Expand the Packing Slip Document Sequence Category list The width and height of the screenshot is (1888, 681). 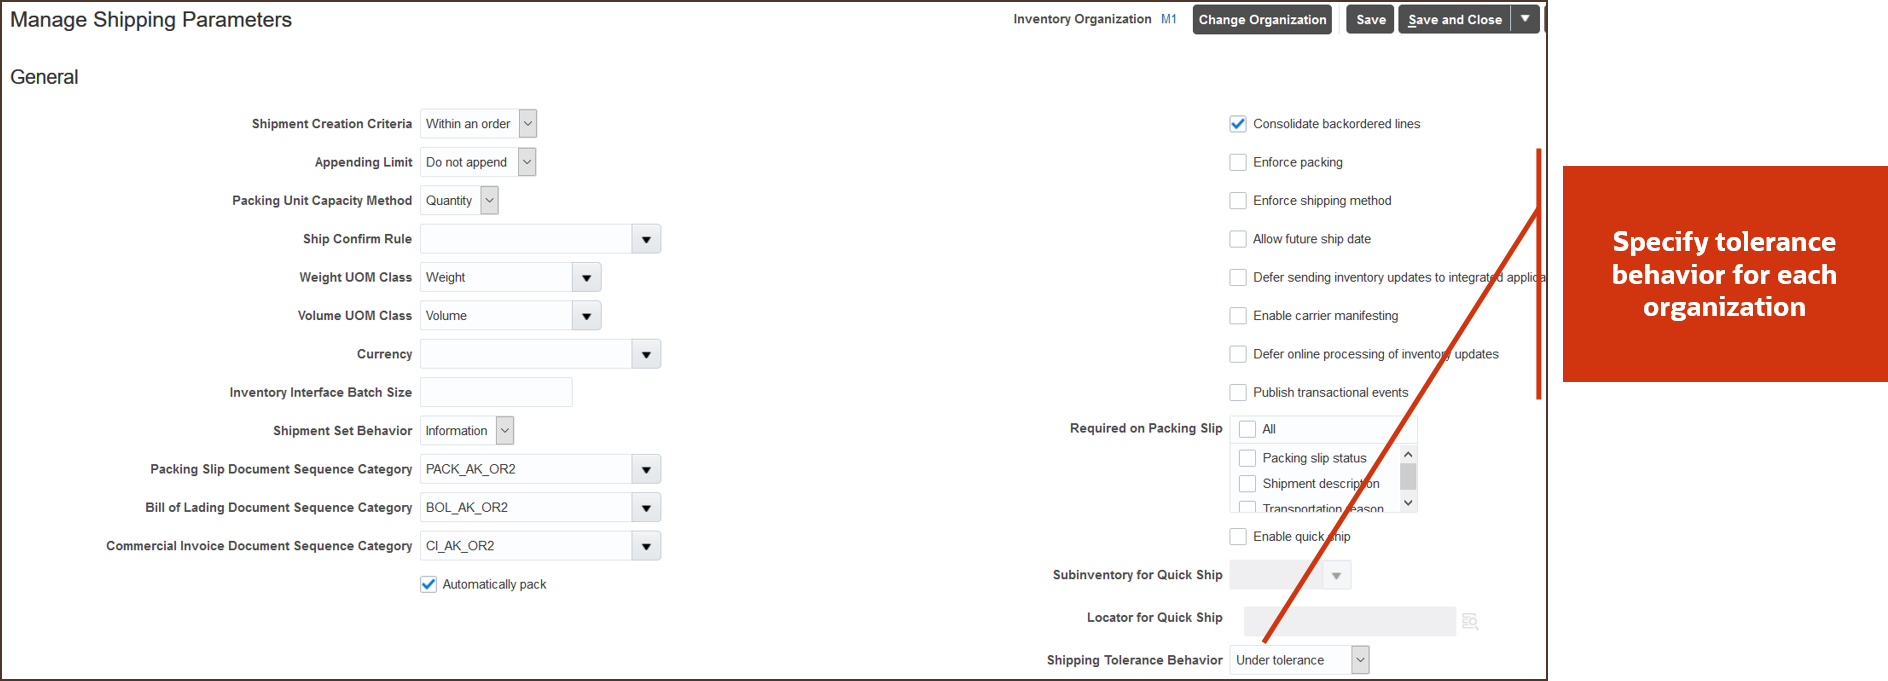click(x=646, y=470)
